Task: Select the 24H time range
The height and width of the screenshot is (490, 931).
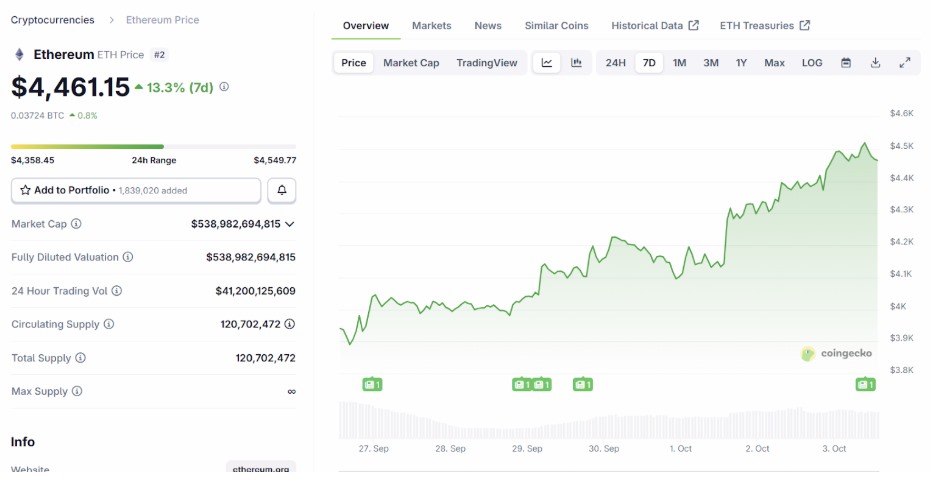Action: click(616, 63)
